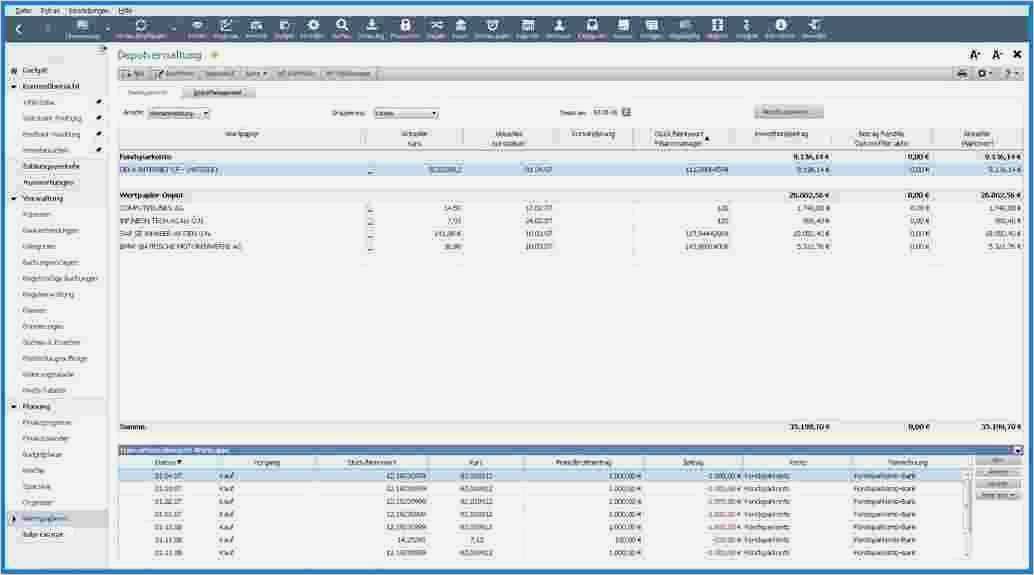
Task: Open the Gruppierung dropdown
Action: 406,113
